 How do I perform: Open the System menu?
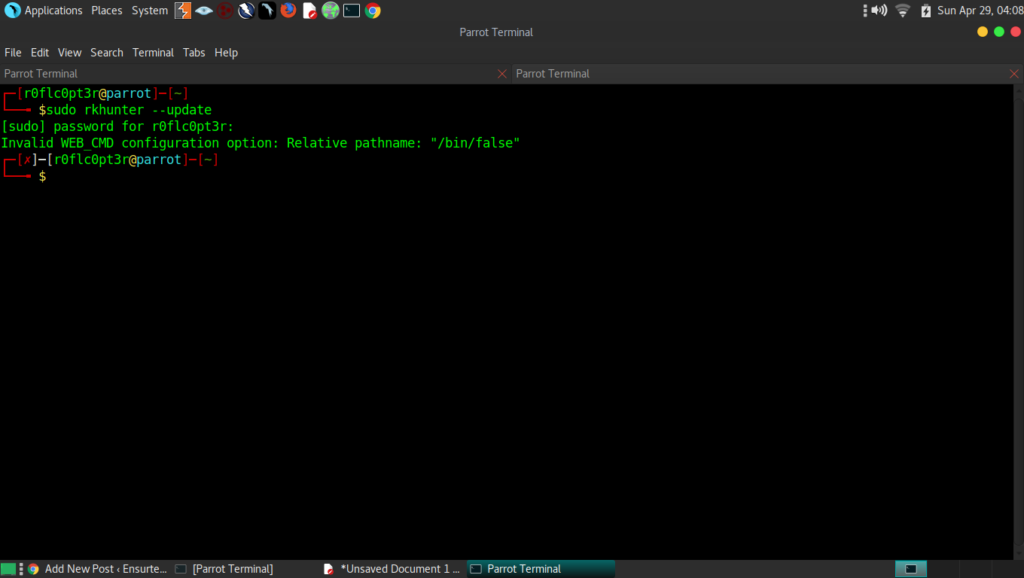150,11
